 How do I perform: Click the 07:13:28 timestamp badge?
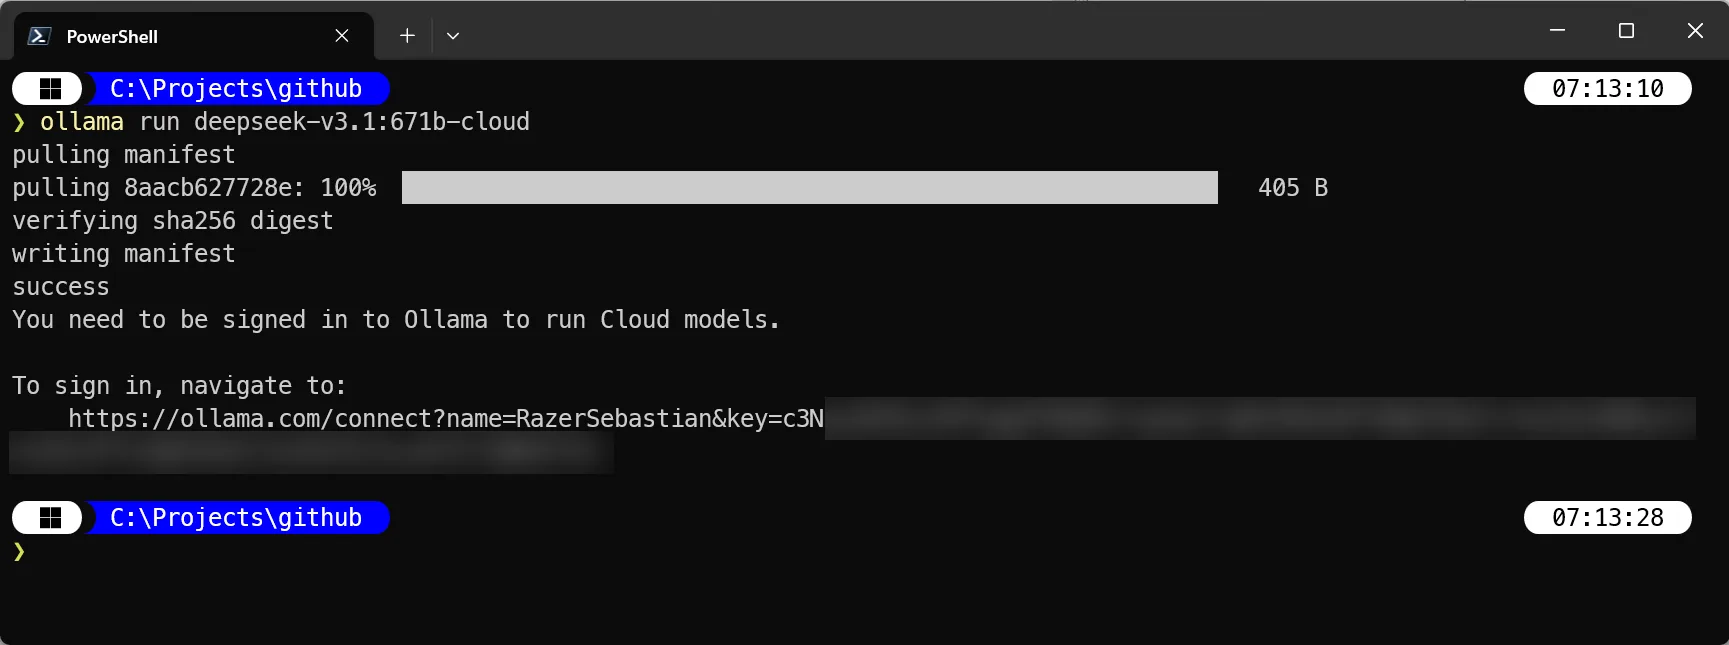point(1607,518)
